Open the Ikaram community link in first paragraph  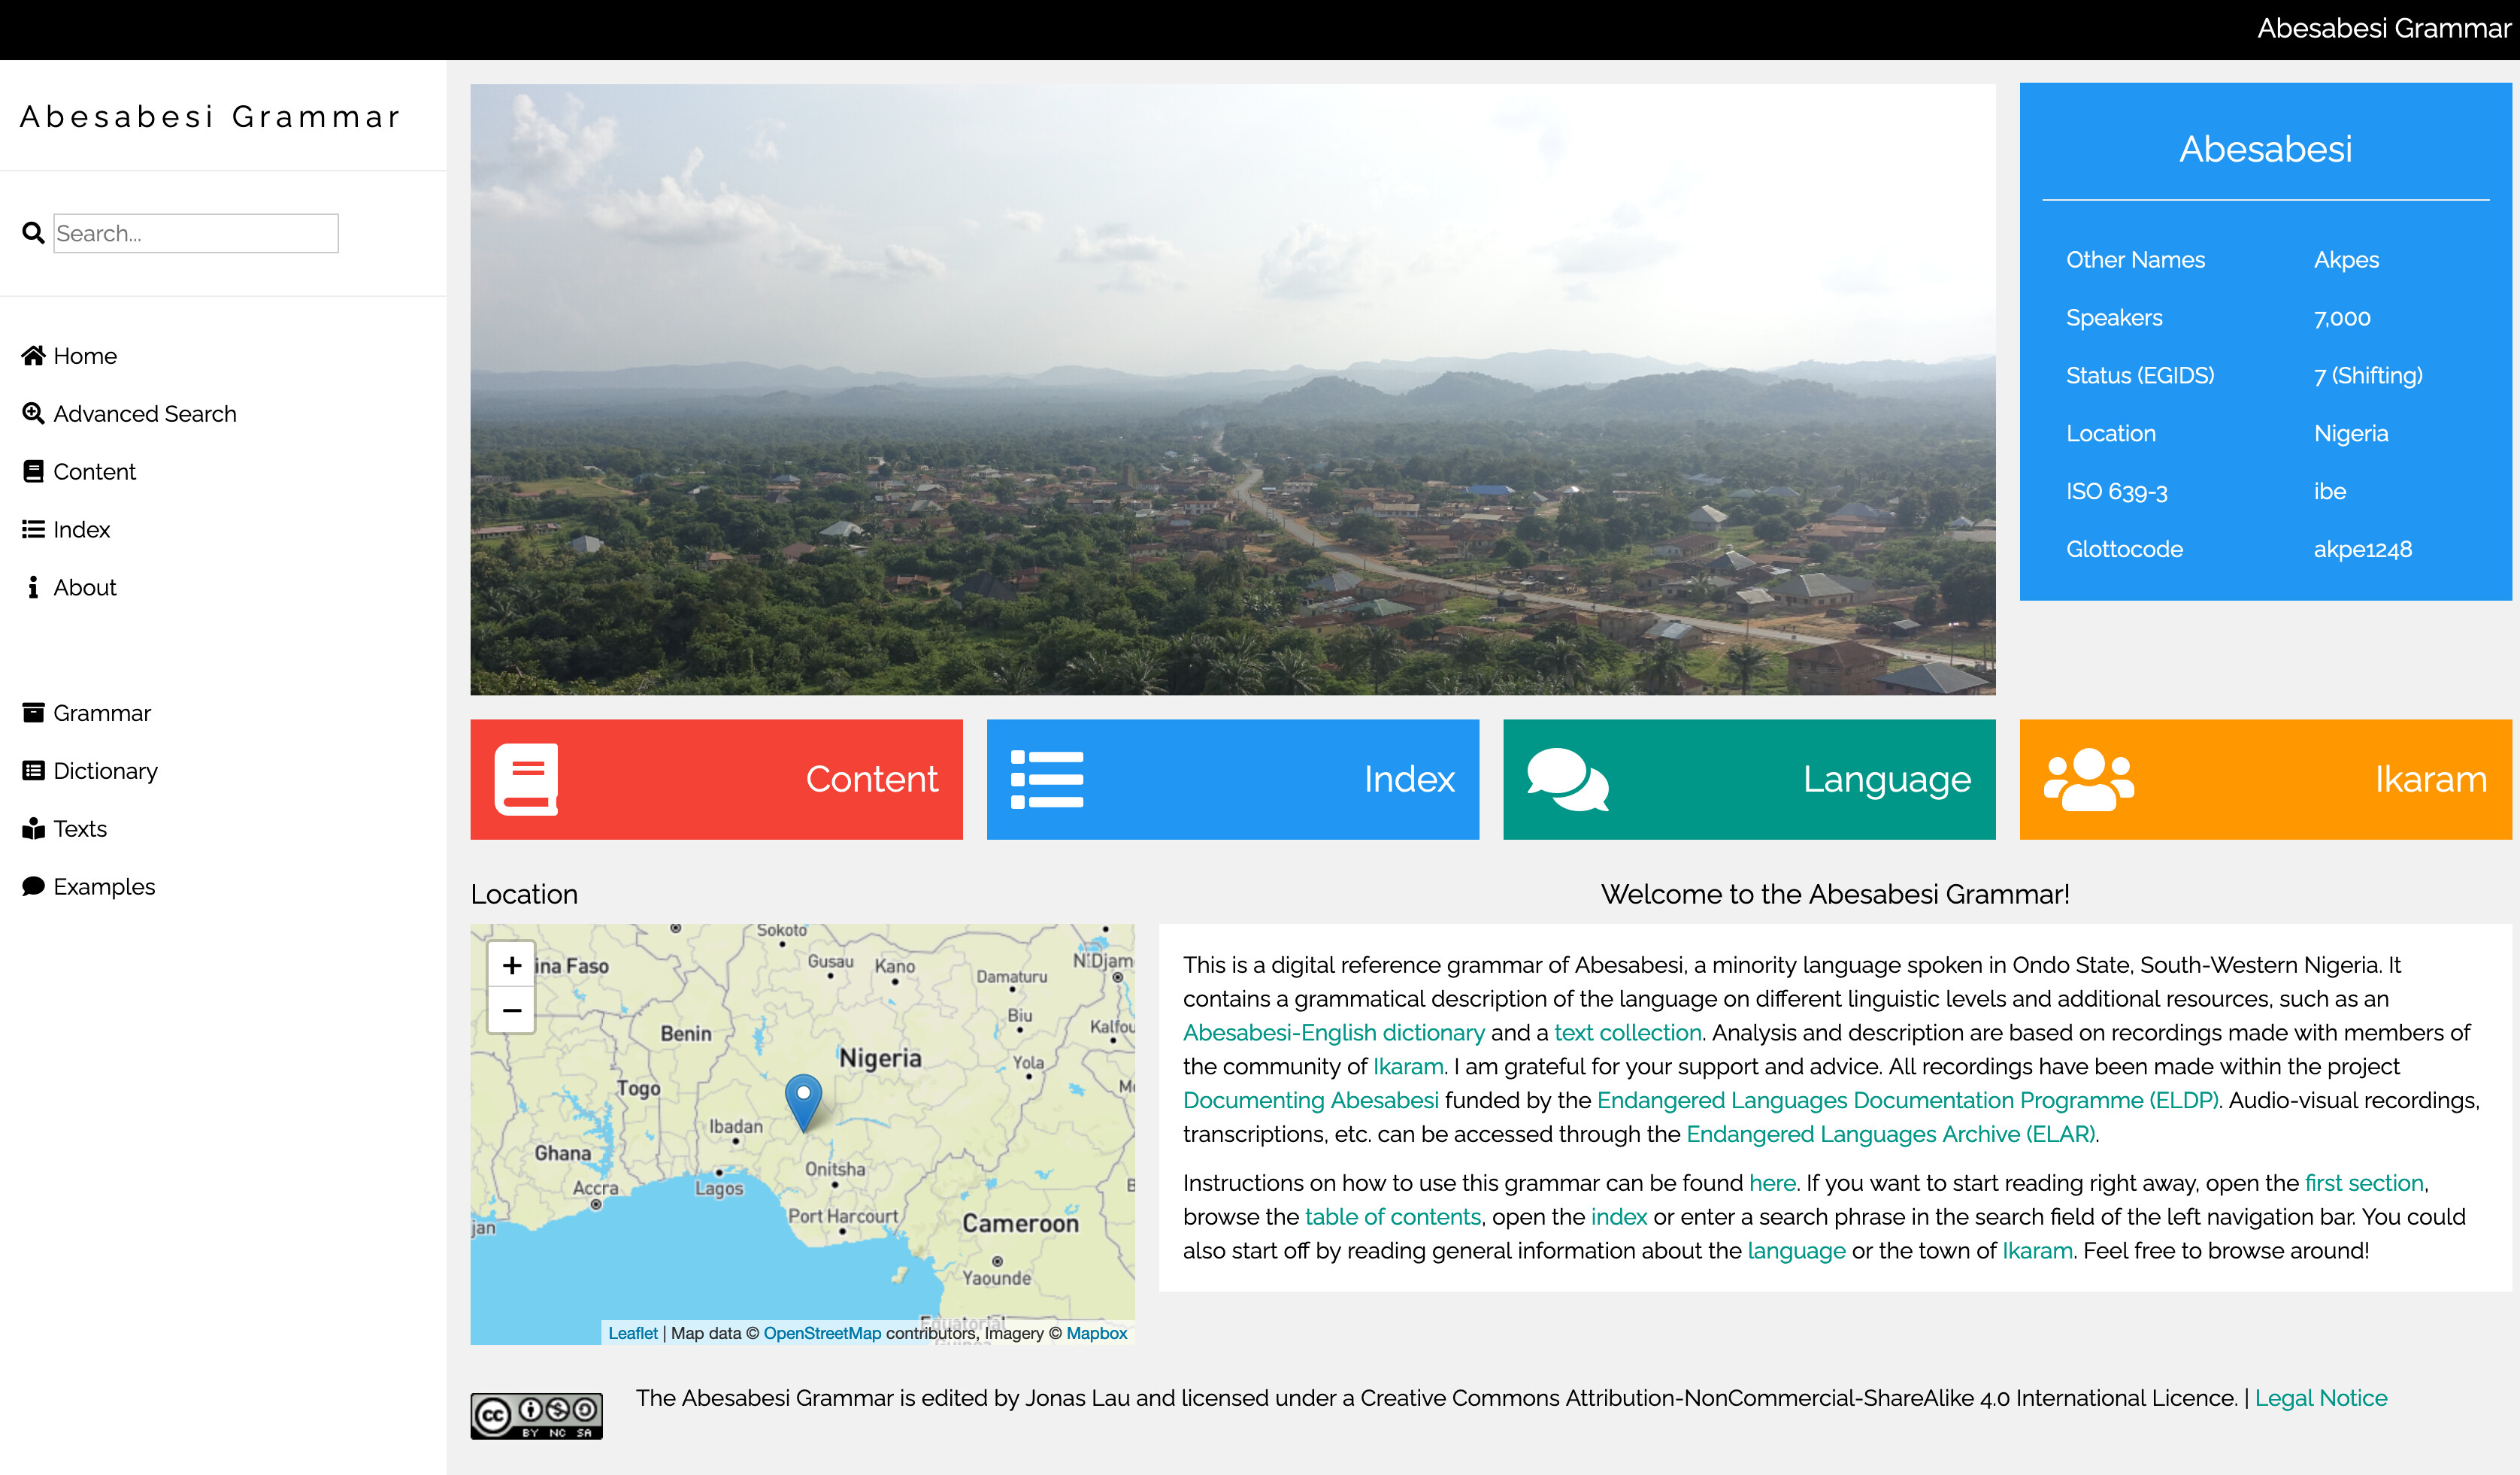1408,1067
